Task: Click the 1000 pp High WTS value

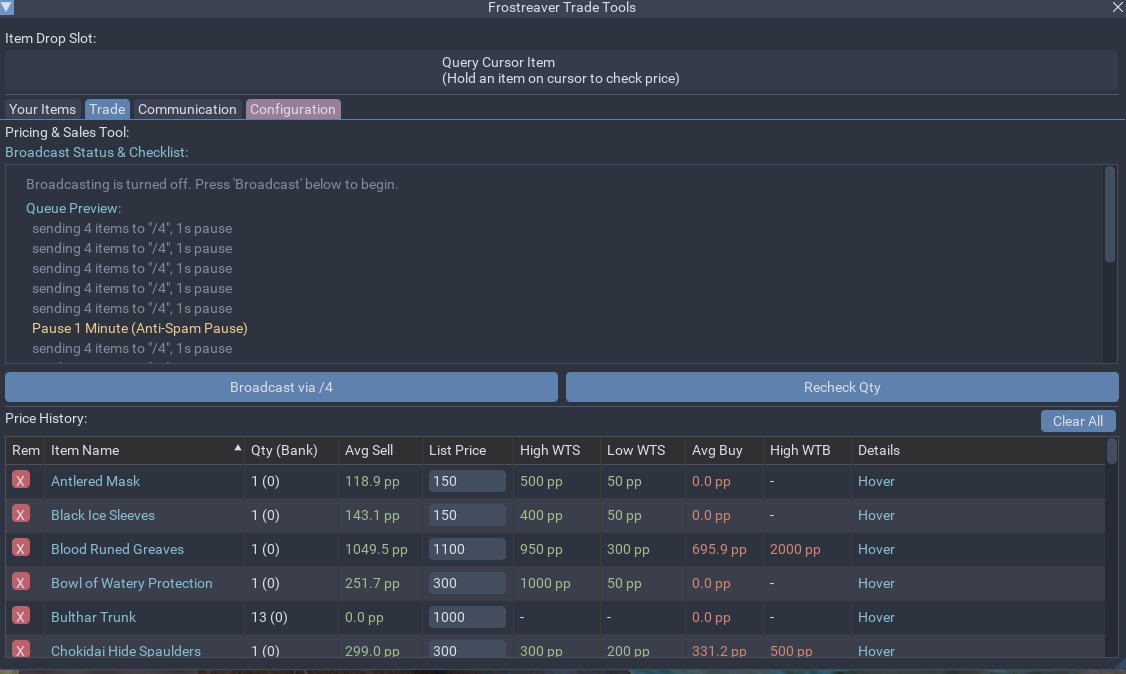Action: click(545, 583)
